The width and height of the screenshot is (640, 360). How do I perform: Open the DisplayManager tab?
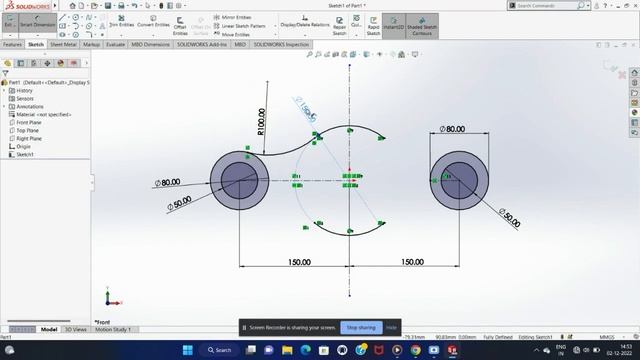pyautogui.click(x=60, y=63)
